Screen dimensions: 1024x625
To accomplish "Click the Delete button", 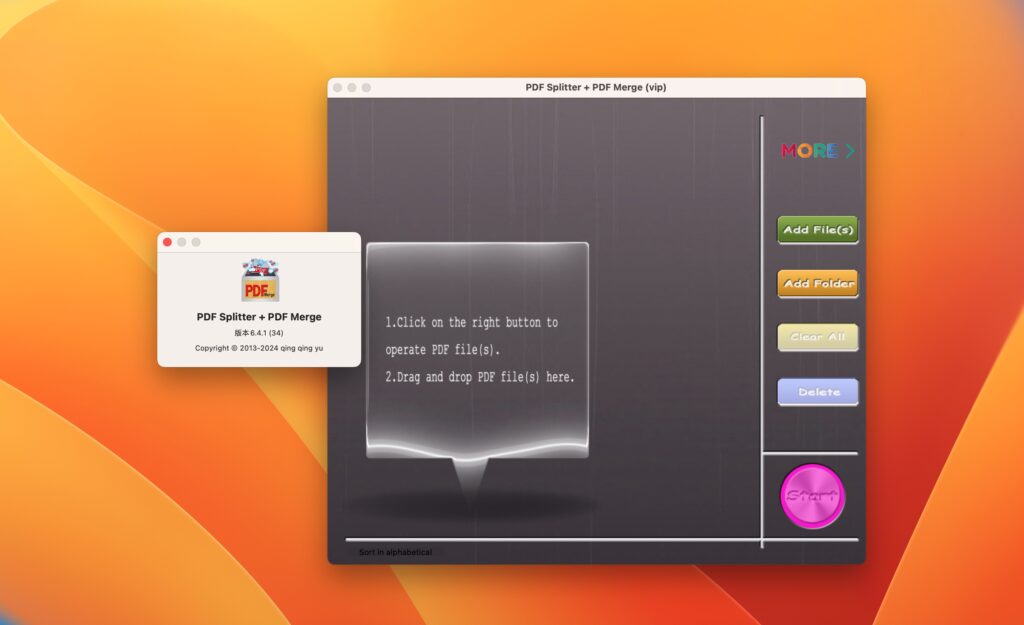I will [817, 391].
